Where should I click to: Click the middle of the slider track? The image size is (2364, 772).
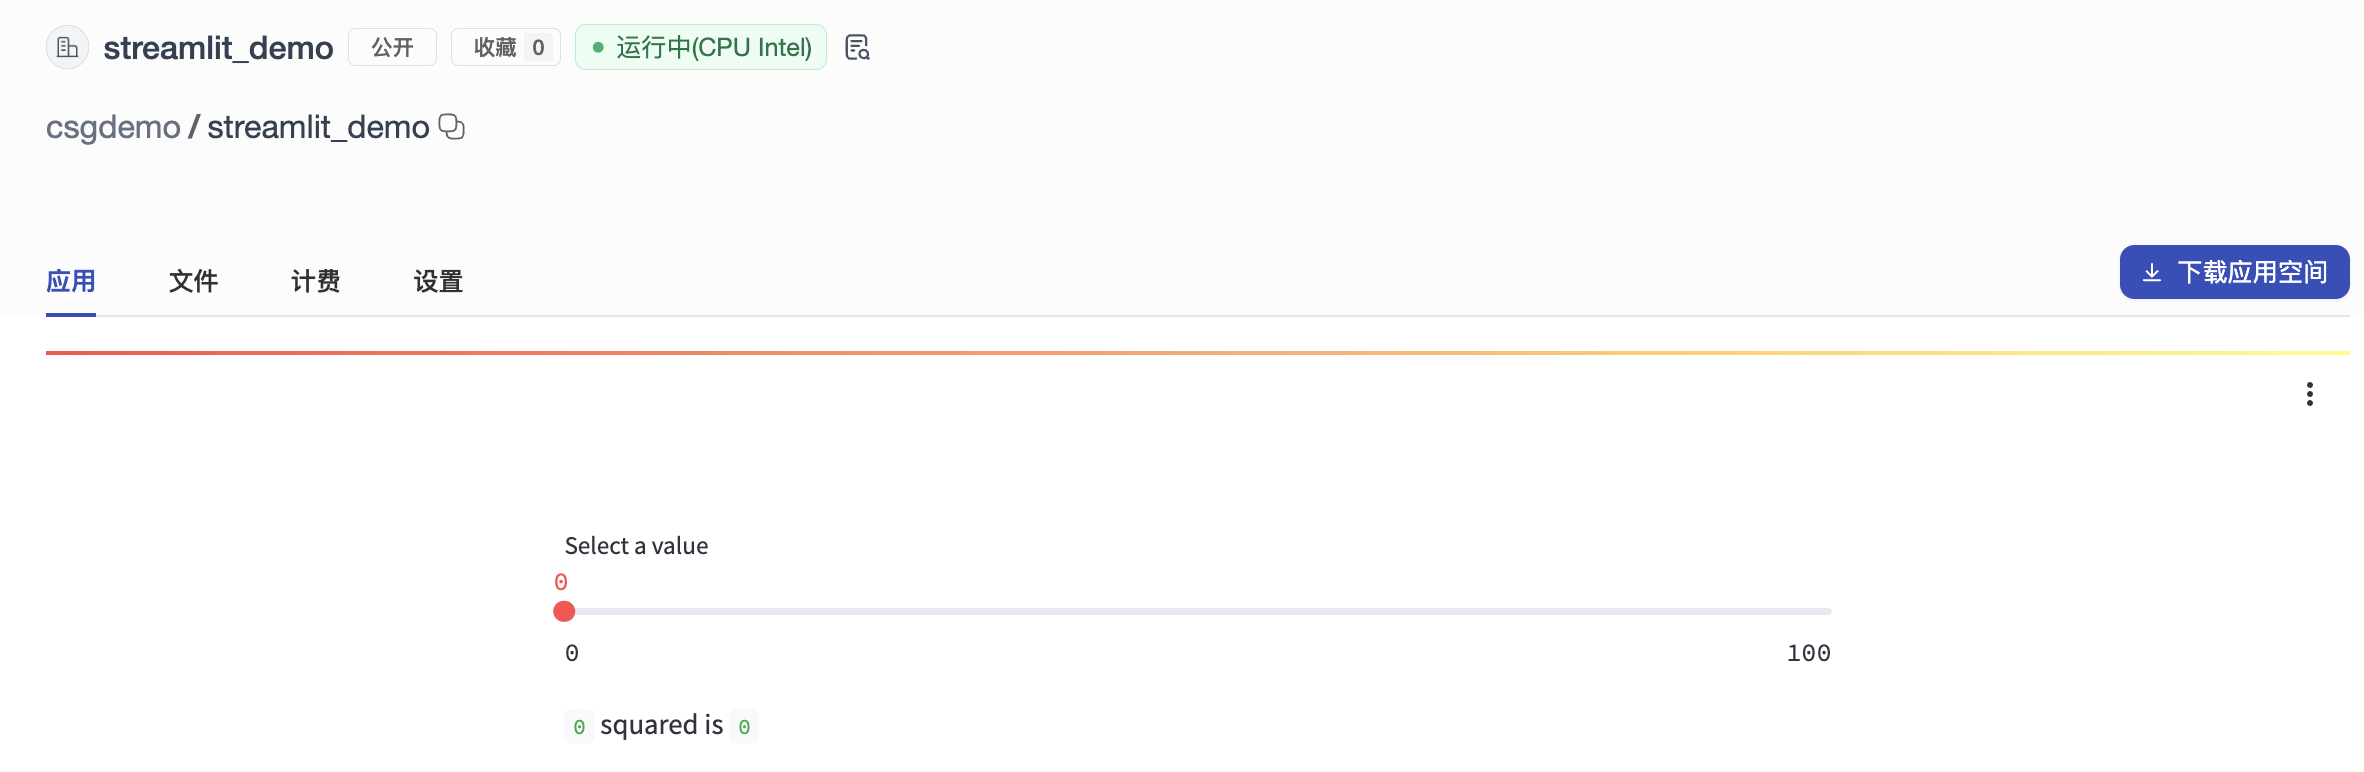coord(1198,611)
